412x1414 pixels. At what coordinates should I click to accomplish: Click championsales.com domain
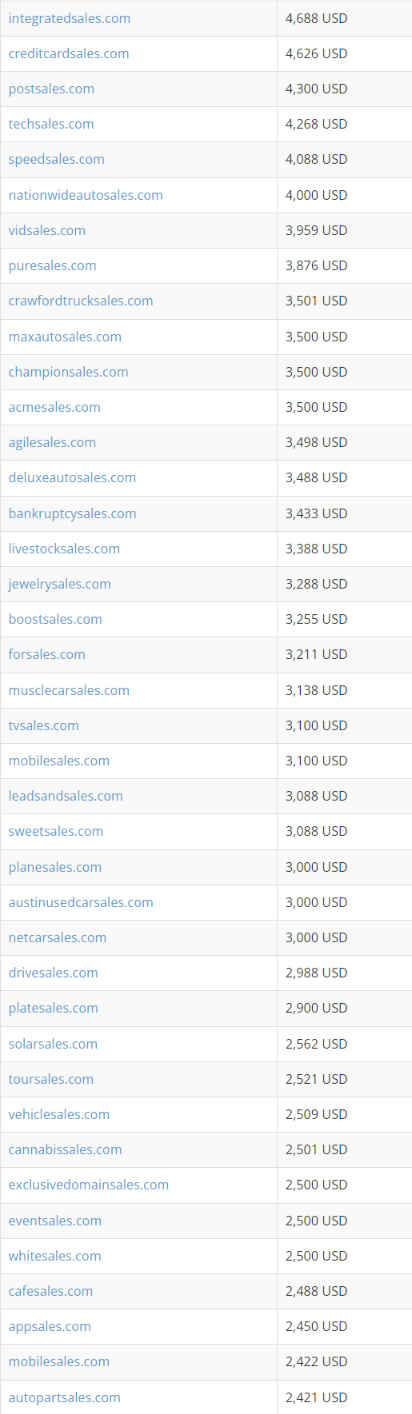(x=68, y=372)
